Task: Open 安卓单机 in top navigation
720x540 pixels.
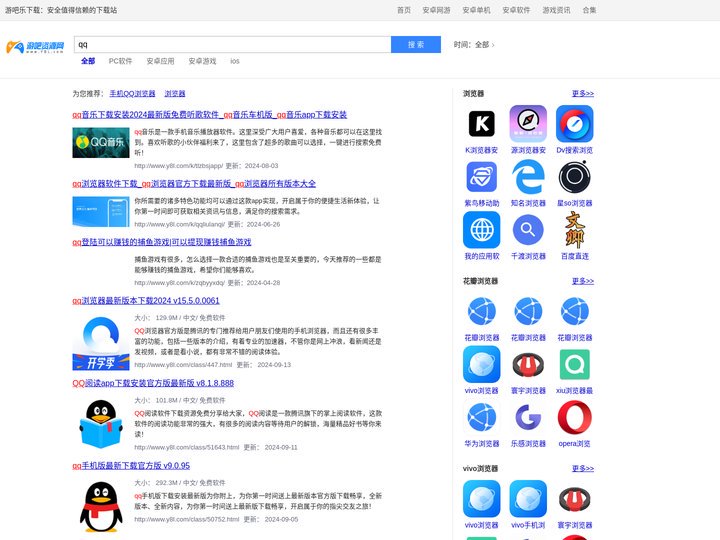Action: [x=476, y=10]
